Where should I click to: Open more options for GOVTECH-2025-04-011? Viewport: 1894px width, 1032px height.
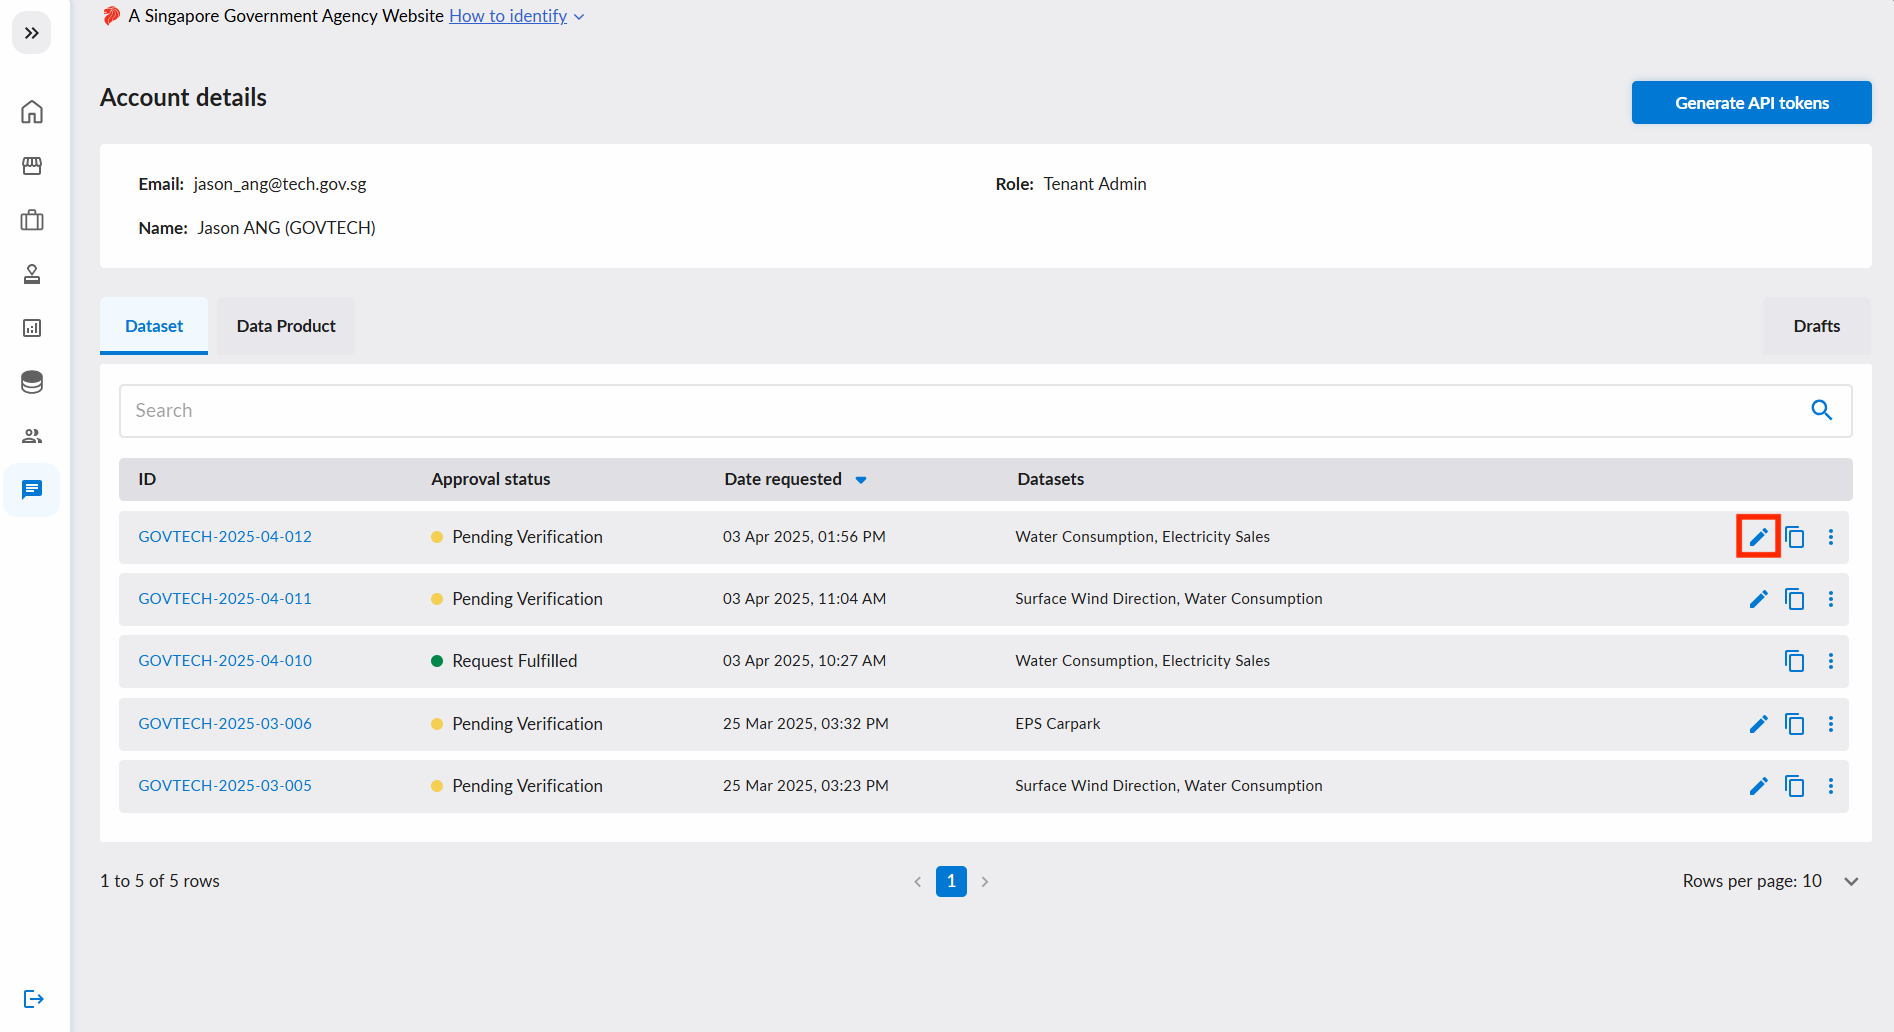pyautogui.click(x=1831, y=599)
